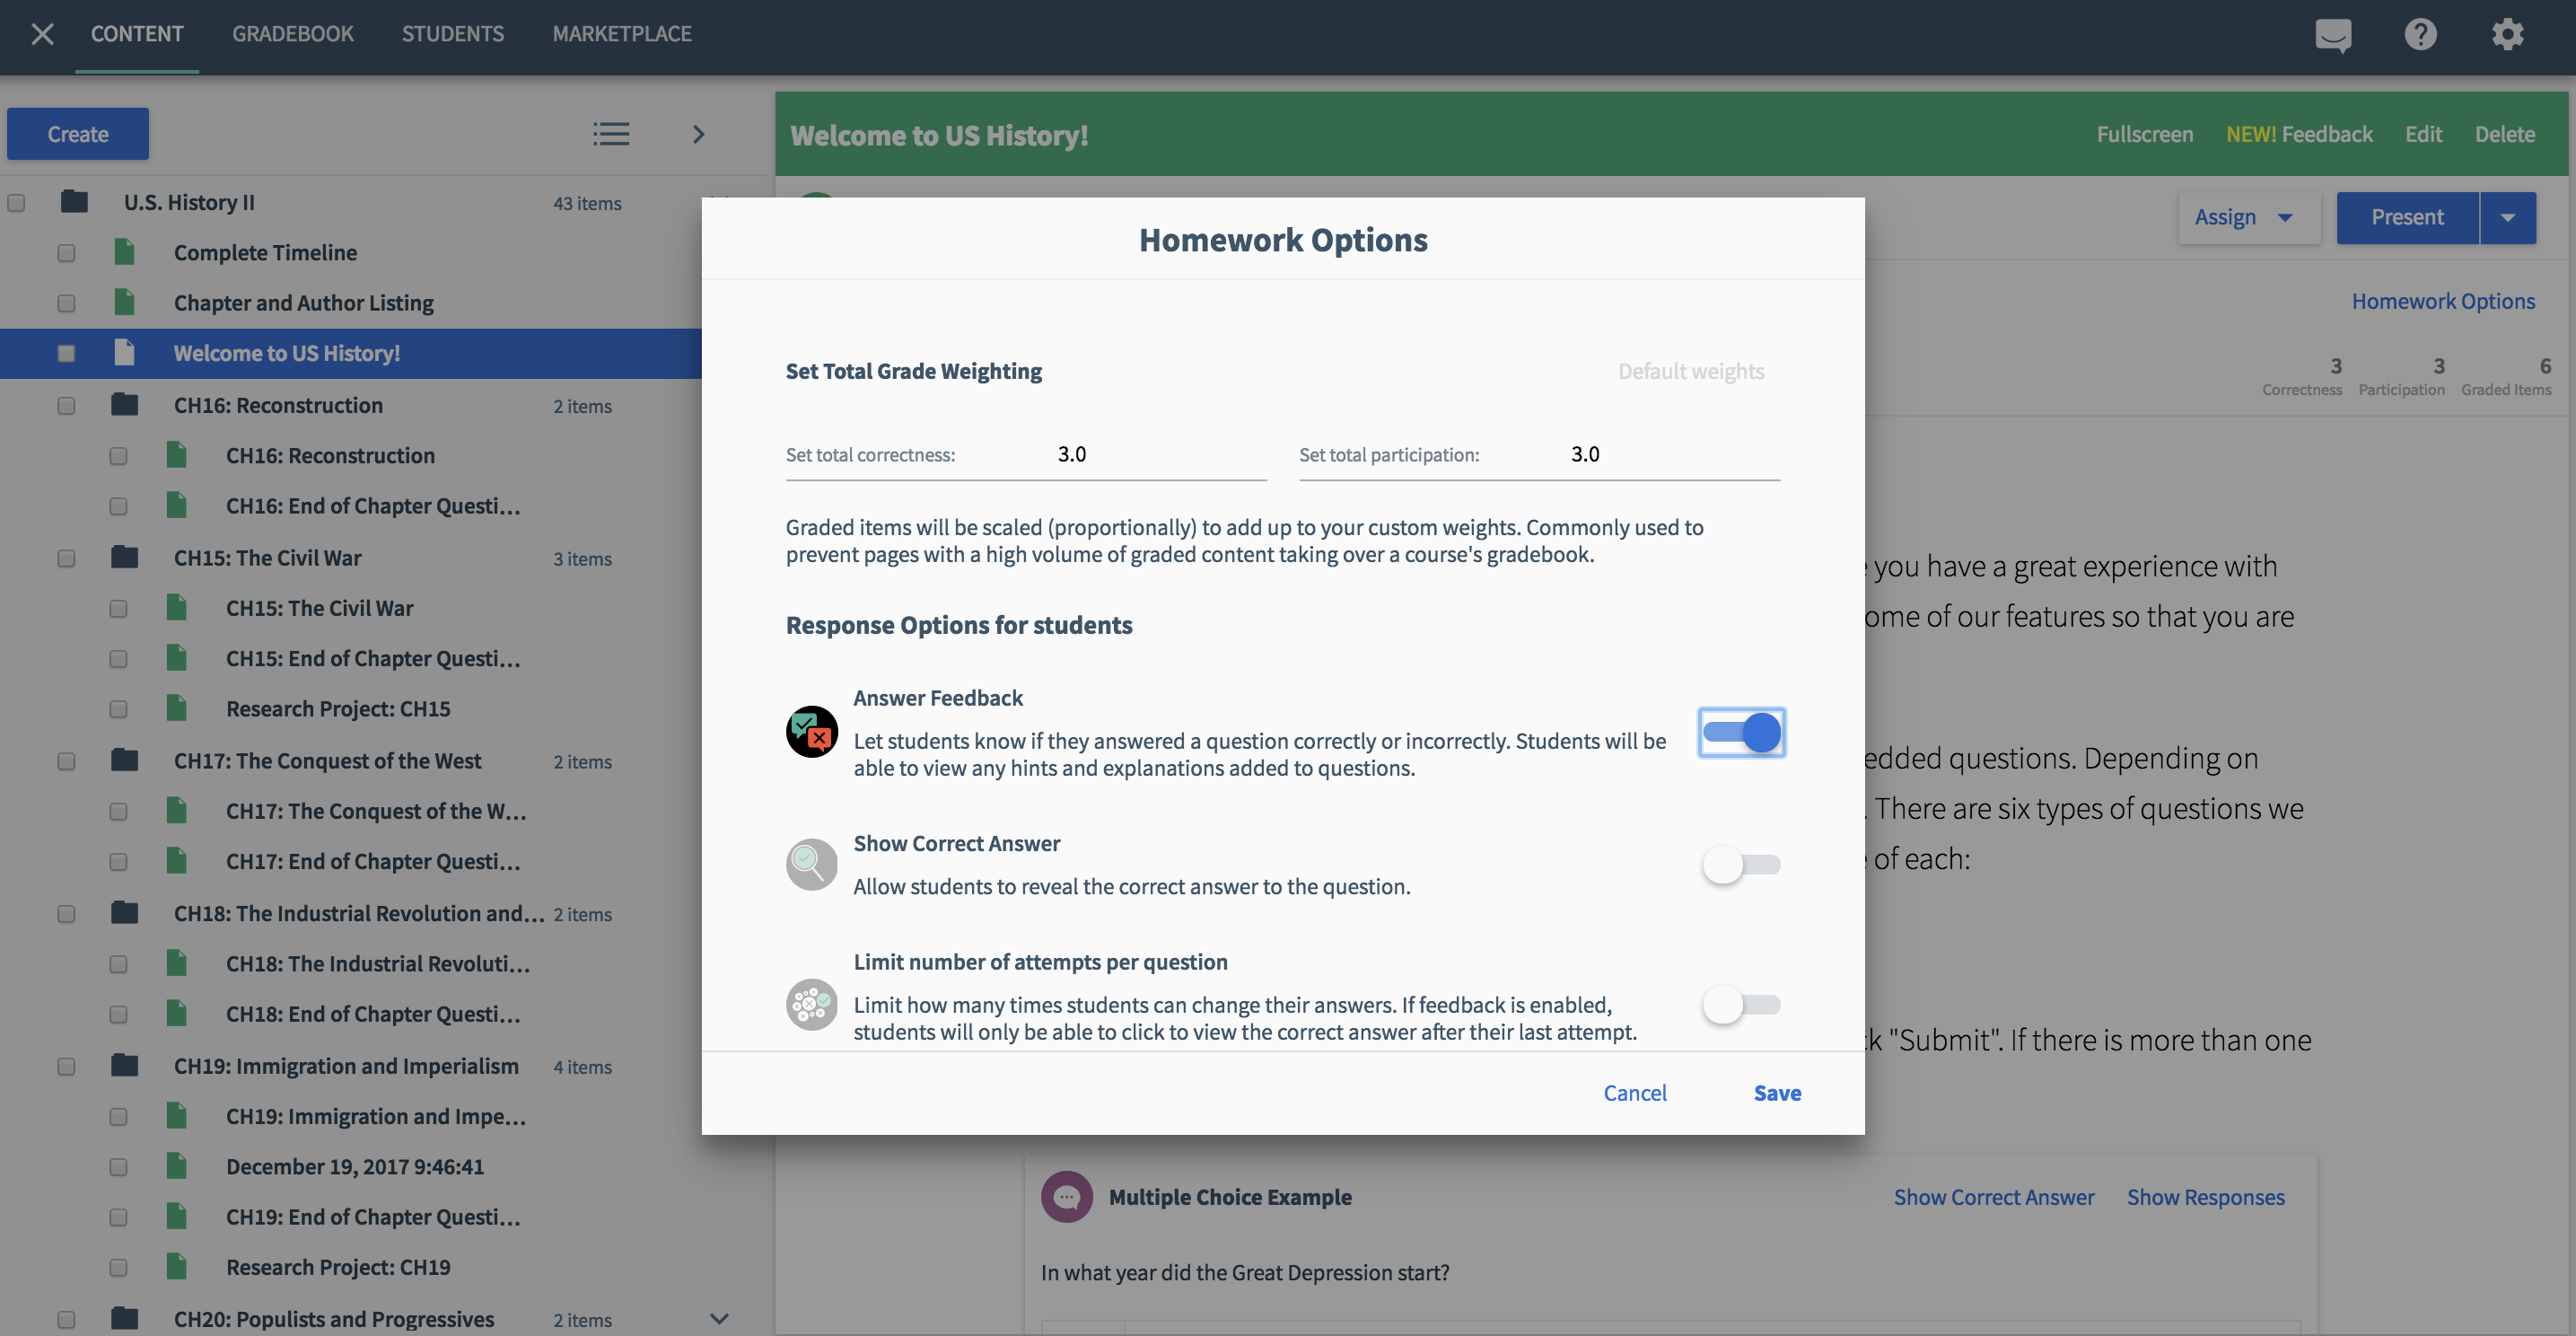Click the help question mark icon
The image size is (2576, 1336).
[x=2420, y=35]
